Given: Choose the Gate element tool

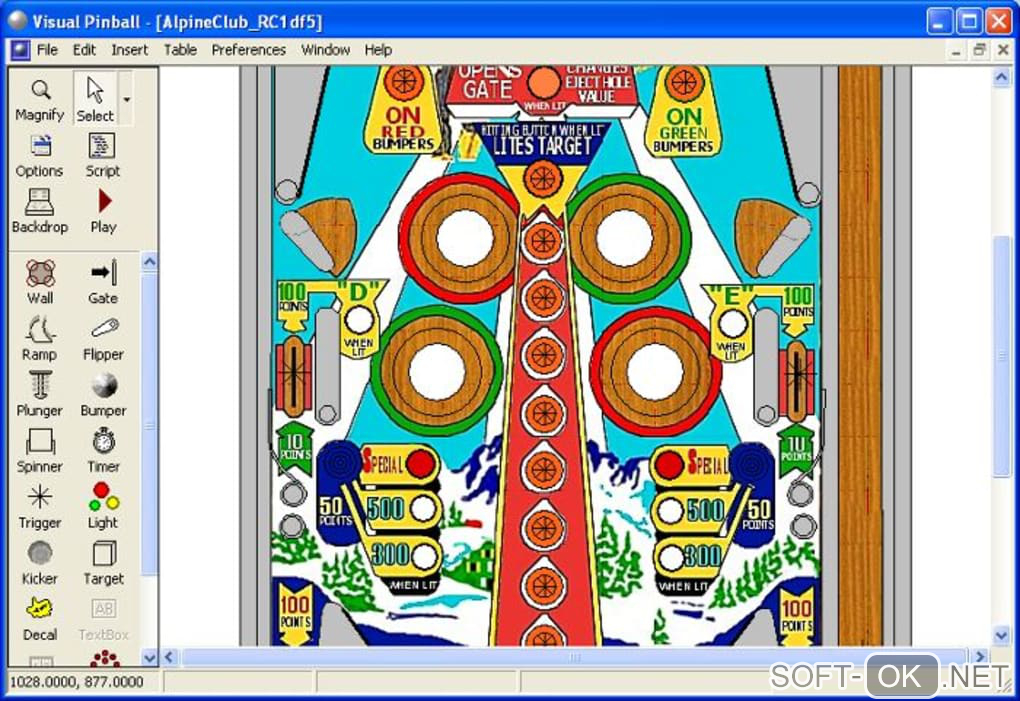Looking at the screenshot, I should [x=103, y=283].
